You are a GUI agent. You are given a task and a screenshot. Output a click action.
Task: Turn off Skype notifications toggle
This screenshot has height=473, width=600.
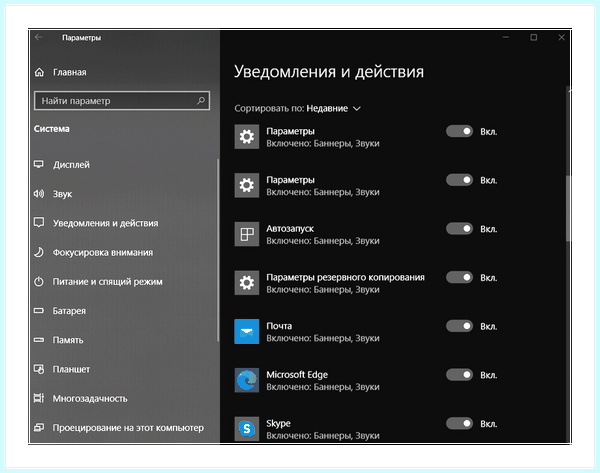(x=460, y=423)
